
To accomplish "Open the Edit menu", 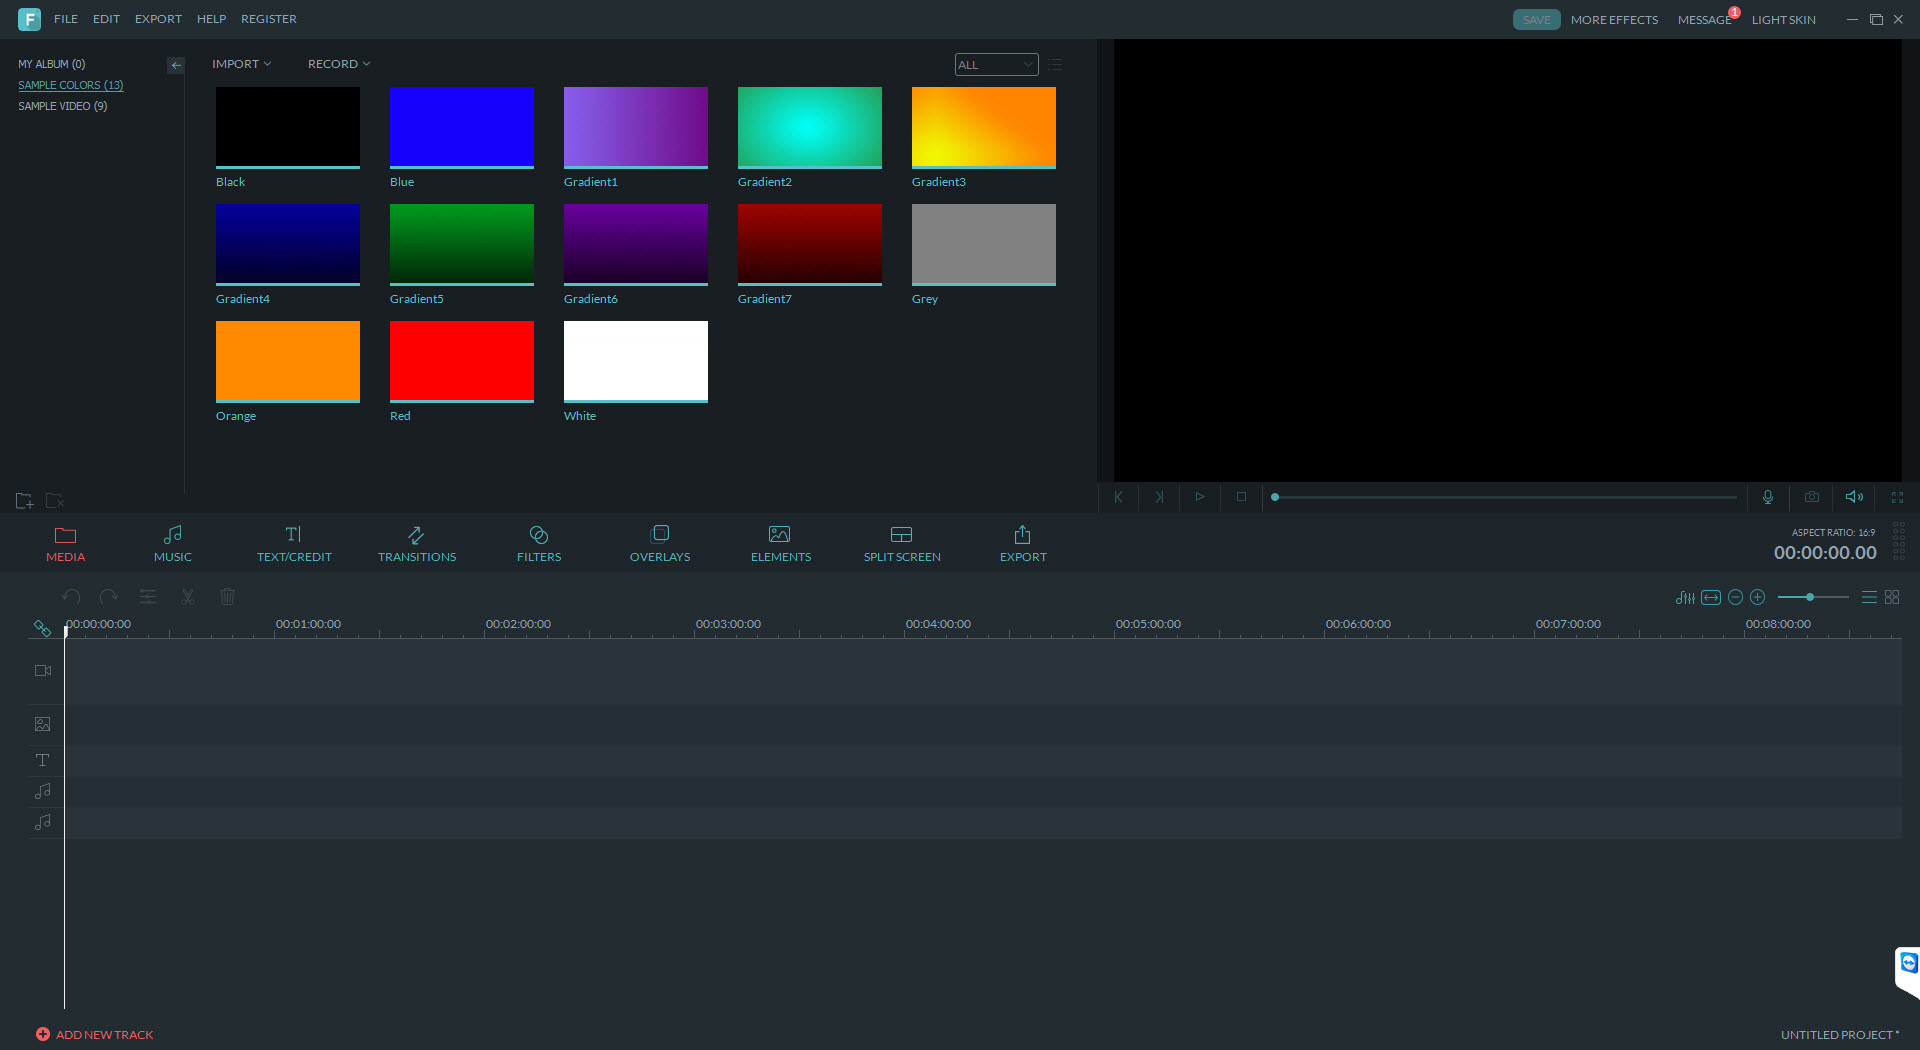I will (x=106, y=19).
